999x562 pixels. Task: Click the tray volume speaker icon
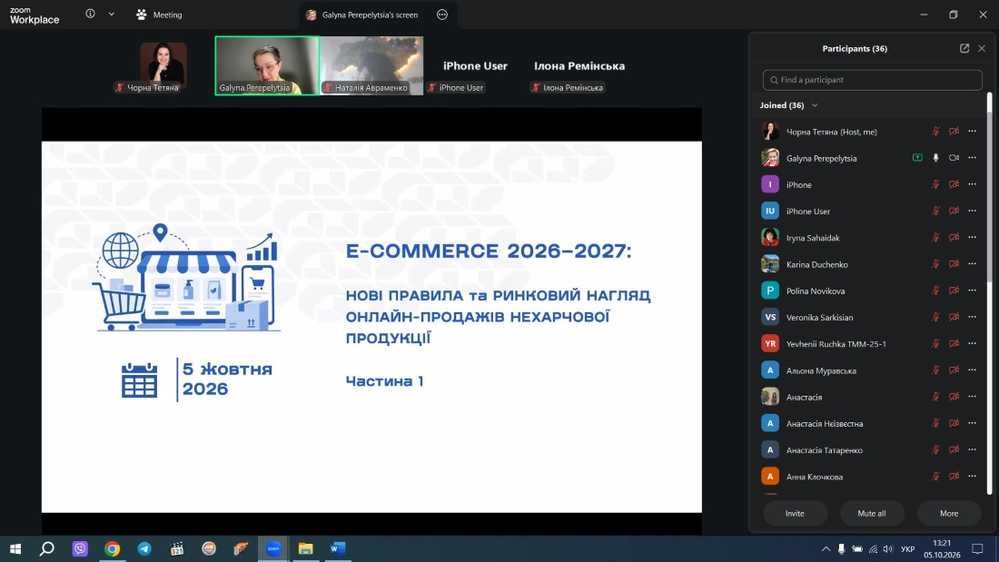click(888, 549)
